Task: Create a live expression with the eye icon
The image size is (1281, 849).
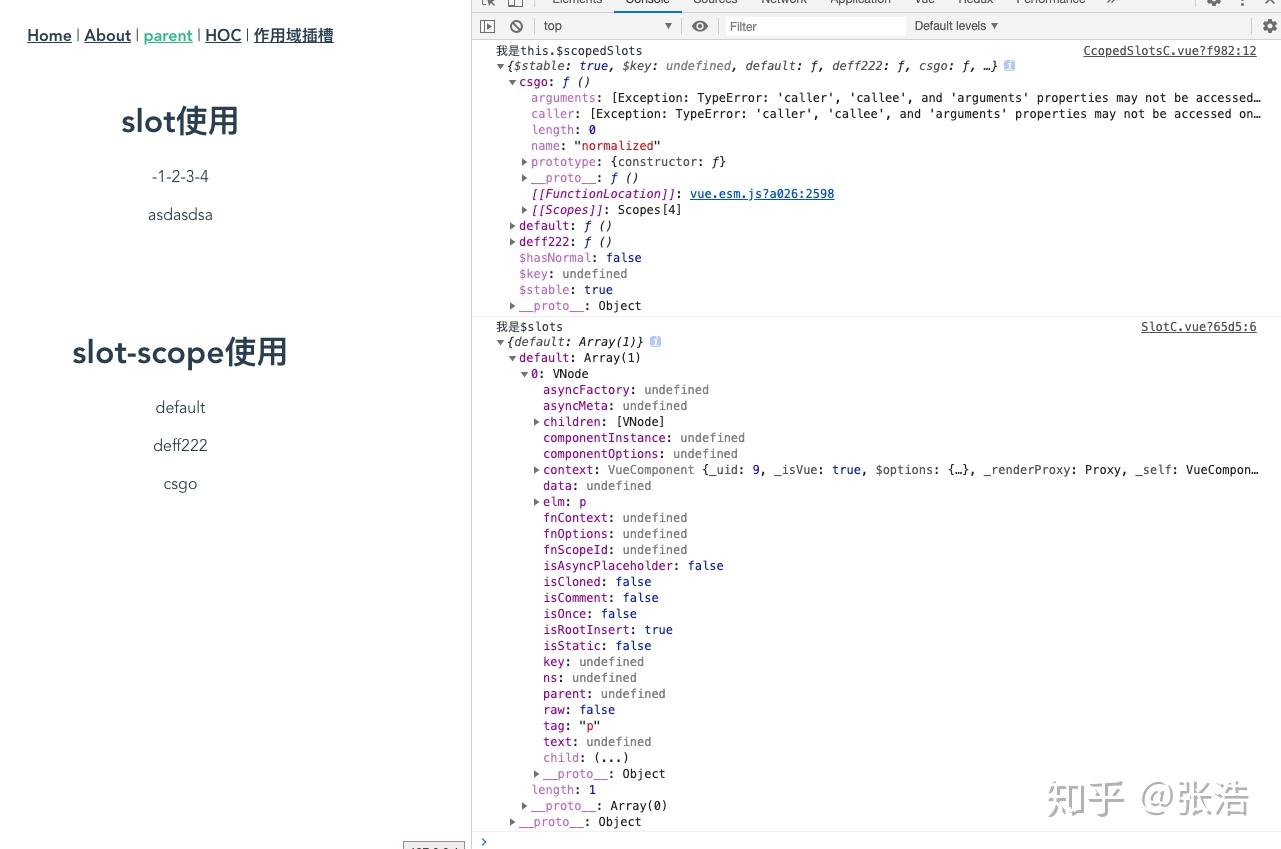Action: pos(700,26)
